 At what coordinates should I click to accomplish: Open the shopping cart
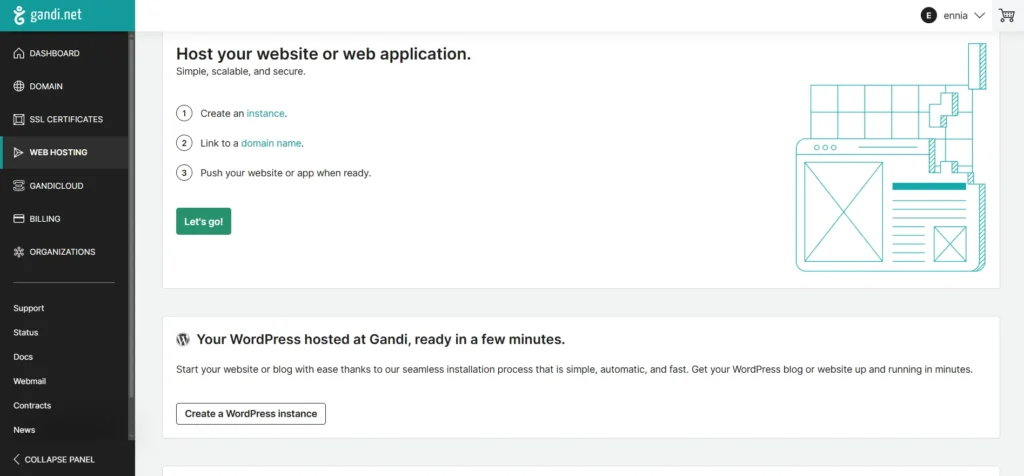[1006, 15]
